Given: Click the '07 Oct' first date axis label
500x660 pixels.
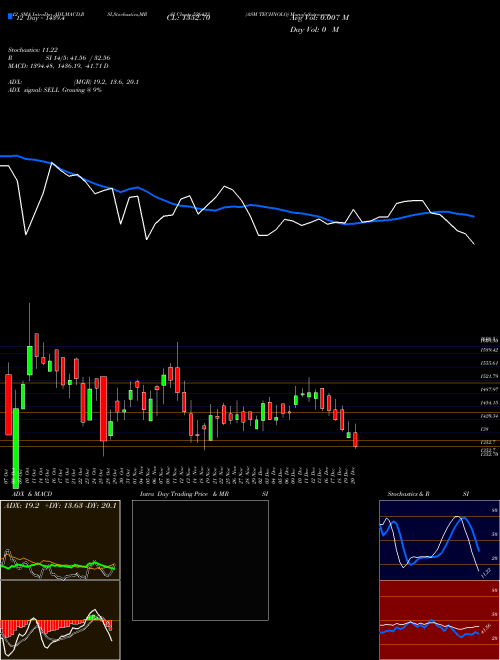Looking at the screenshot, I should pos(8,476).
